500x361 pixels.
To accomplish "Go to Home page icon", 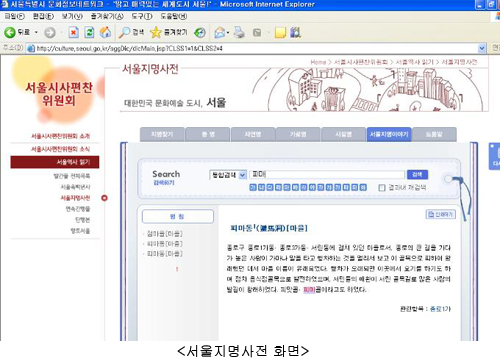I will tap(105, 32).
